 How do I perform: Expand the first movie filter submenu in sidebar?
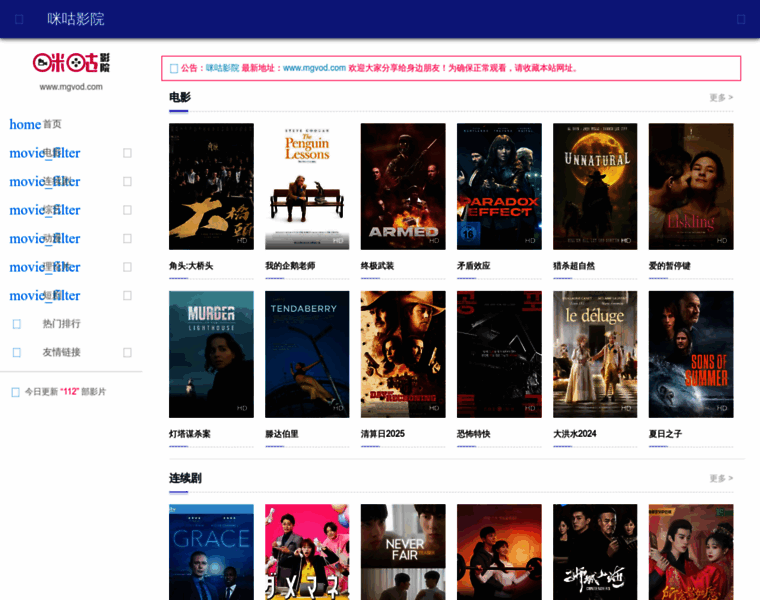click(x=127, y=153)
